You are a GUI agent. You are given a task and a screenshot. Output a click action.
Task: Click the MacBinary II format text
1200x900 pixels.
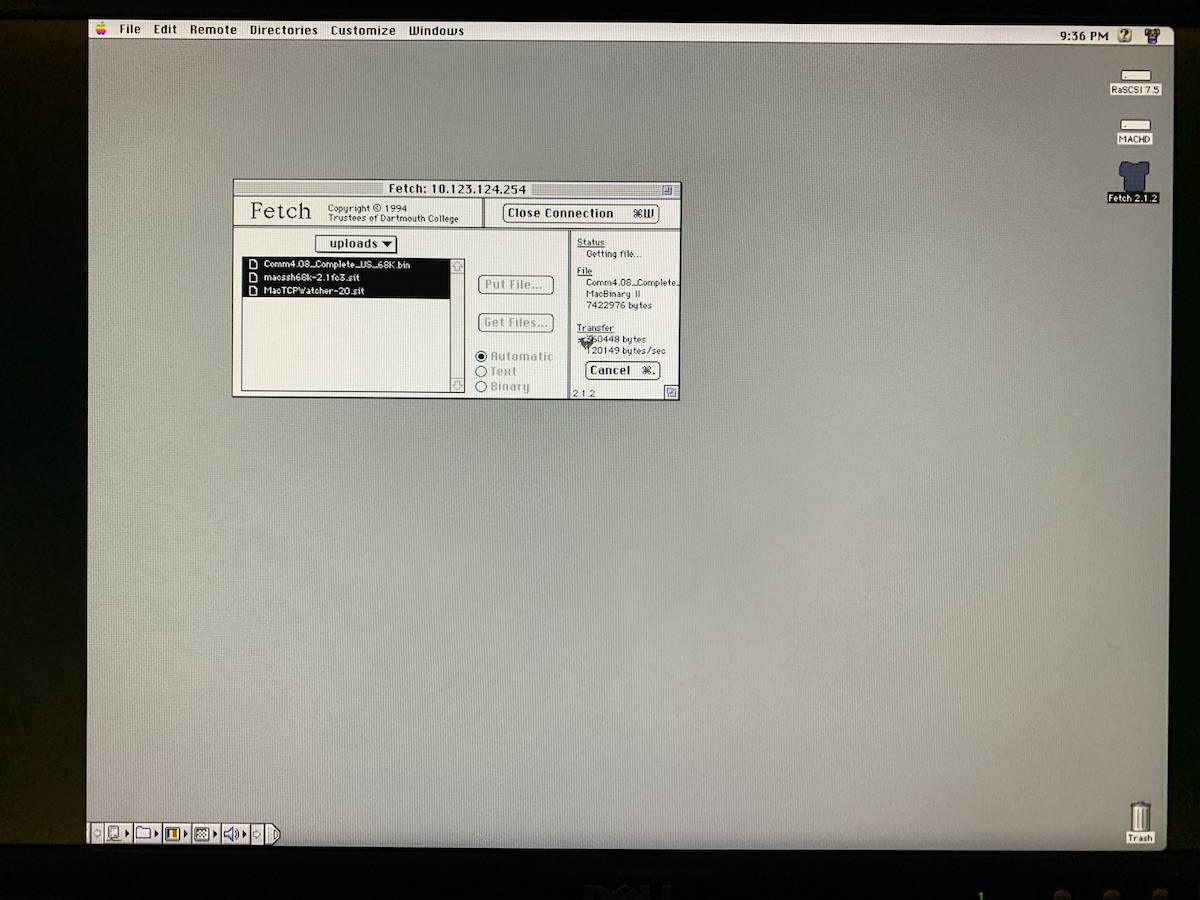point(612,294)
